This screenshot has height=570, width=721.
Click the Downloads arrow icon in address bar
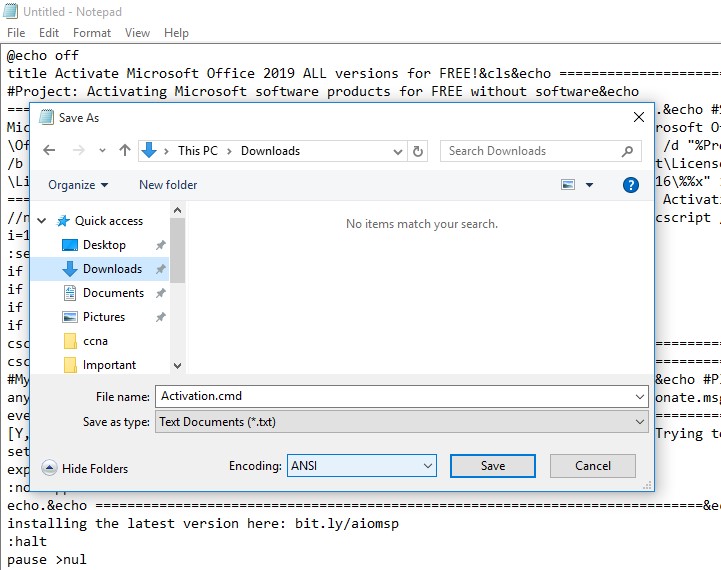(x=149, y=150)
